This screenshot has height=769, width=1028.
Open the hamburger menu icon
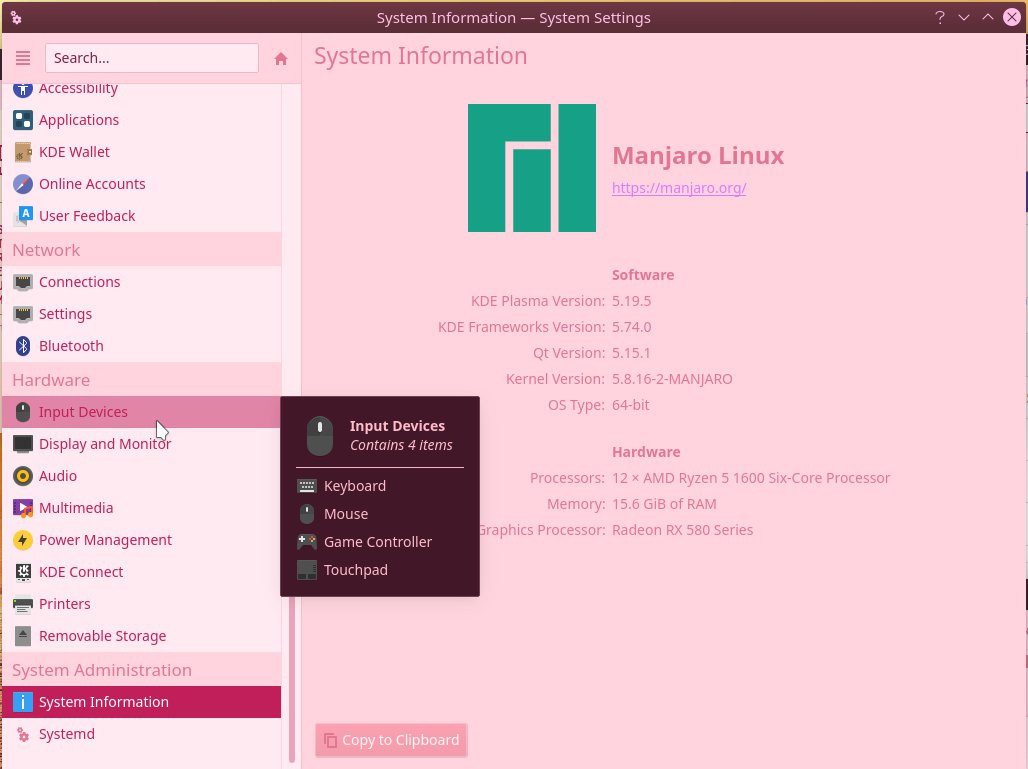tap(23, 58)
